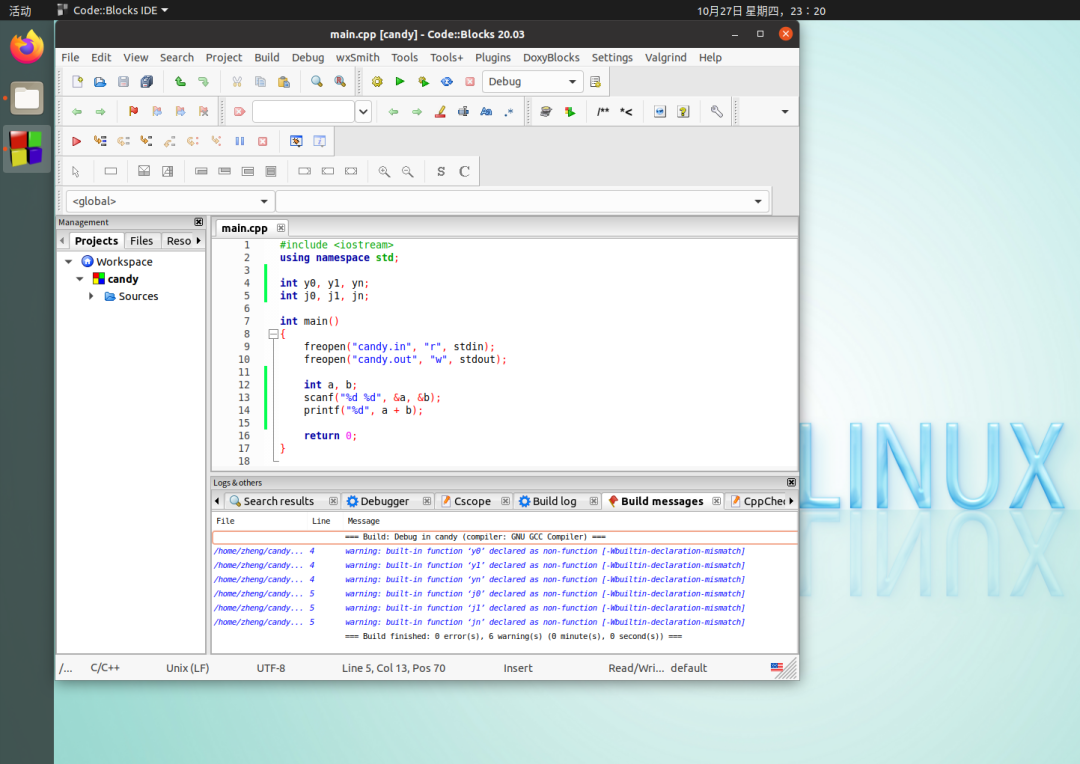Collapse the Workspace tree node
This screenshot has height=764, width=1080.
69,262
